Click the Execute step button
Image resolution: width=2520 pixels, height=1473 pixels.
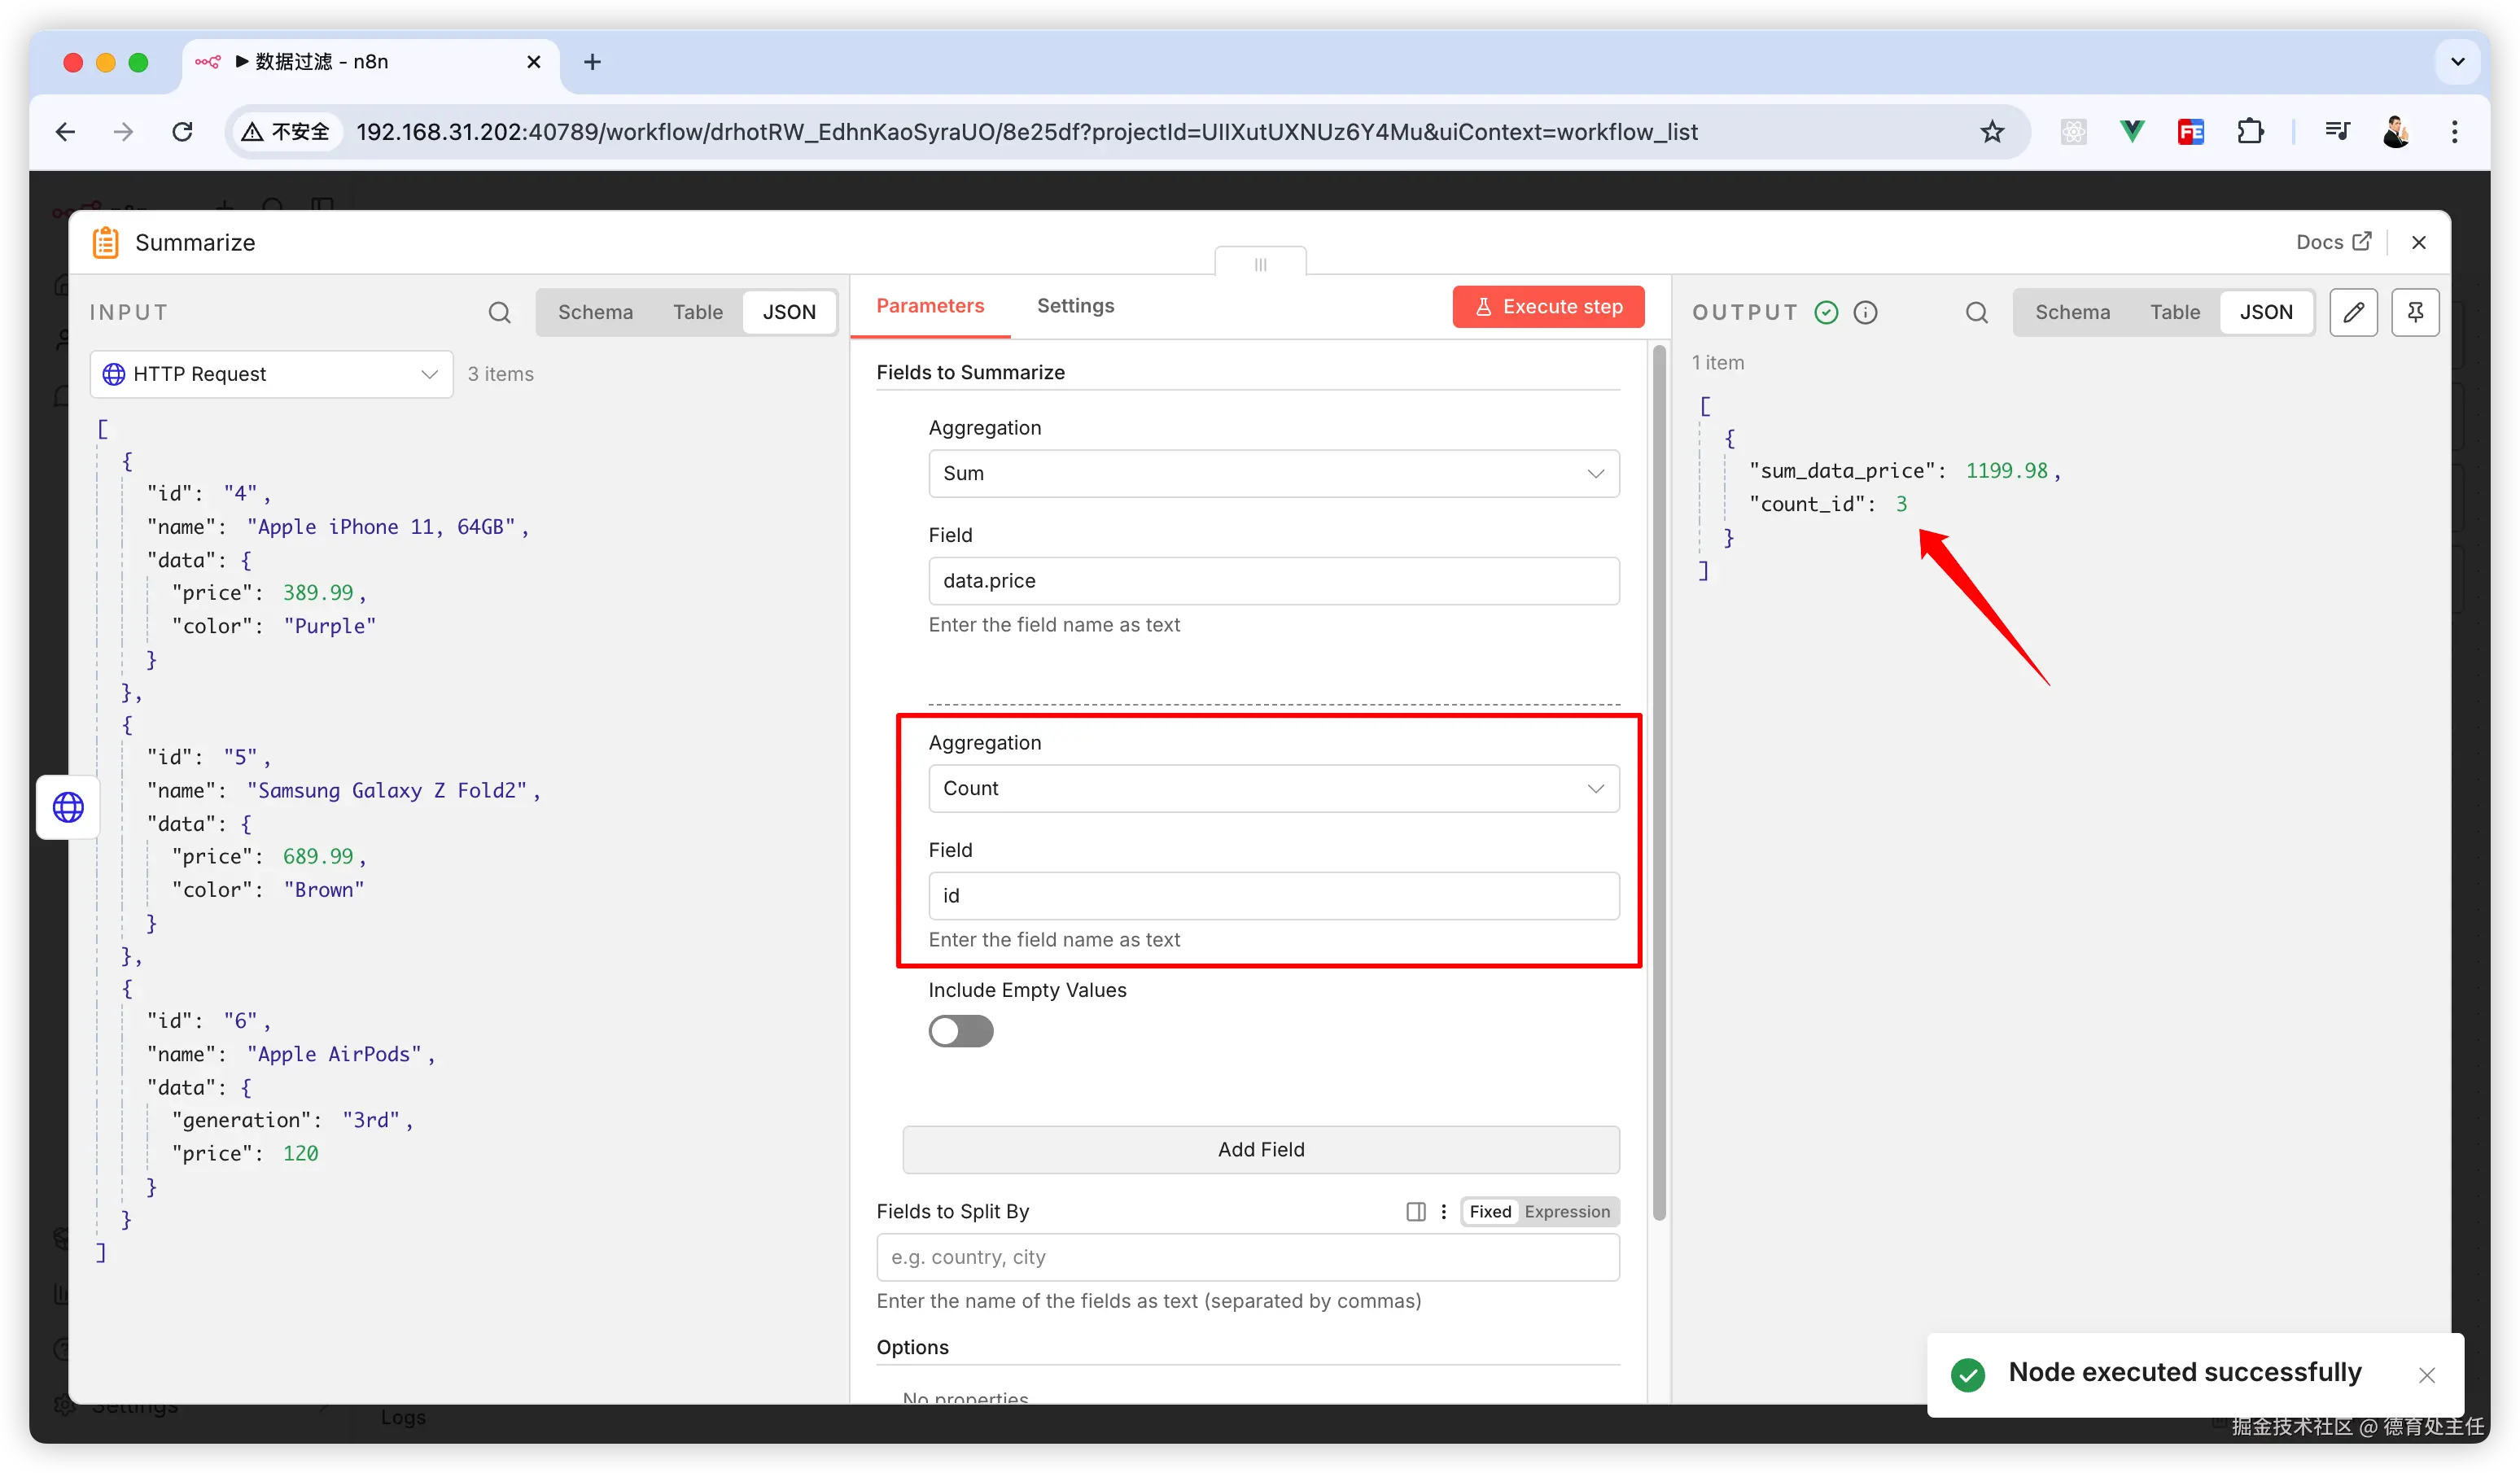point(1548,307)
